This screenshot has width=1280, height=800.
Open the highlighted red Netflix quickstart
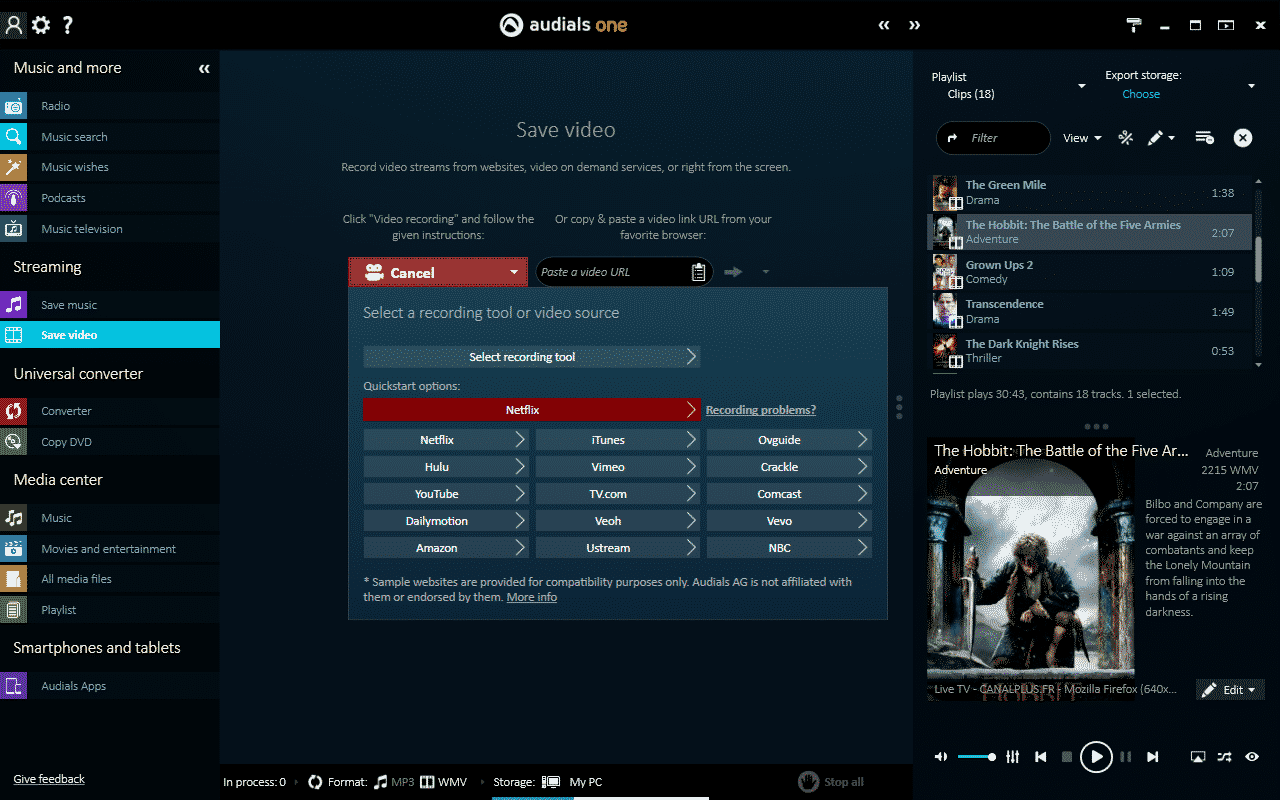531,410
